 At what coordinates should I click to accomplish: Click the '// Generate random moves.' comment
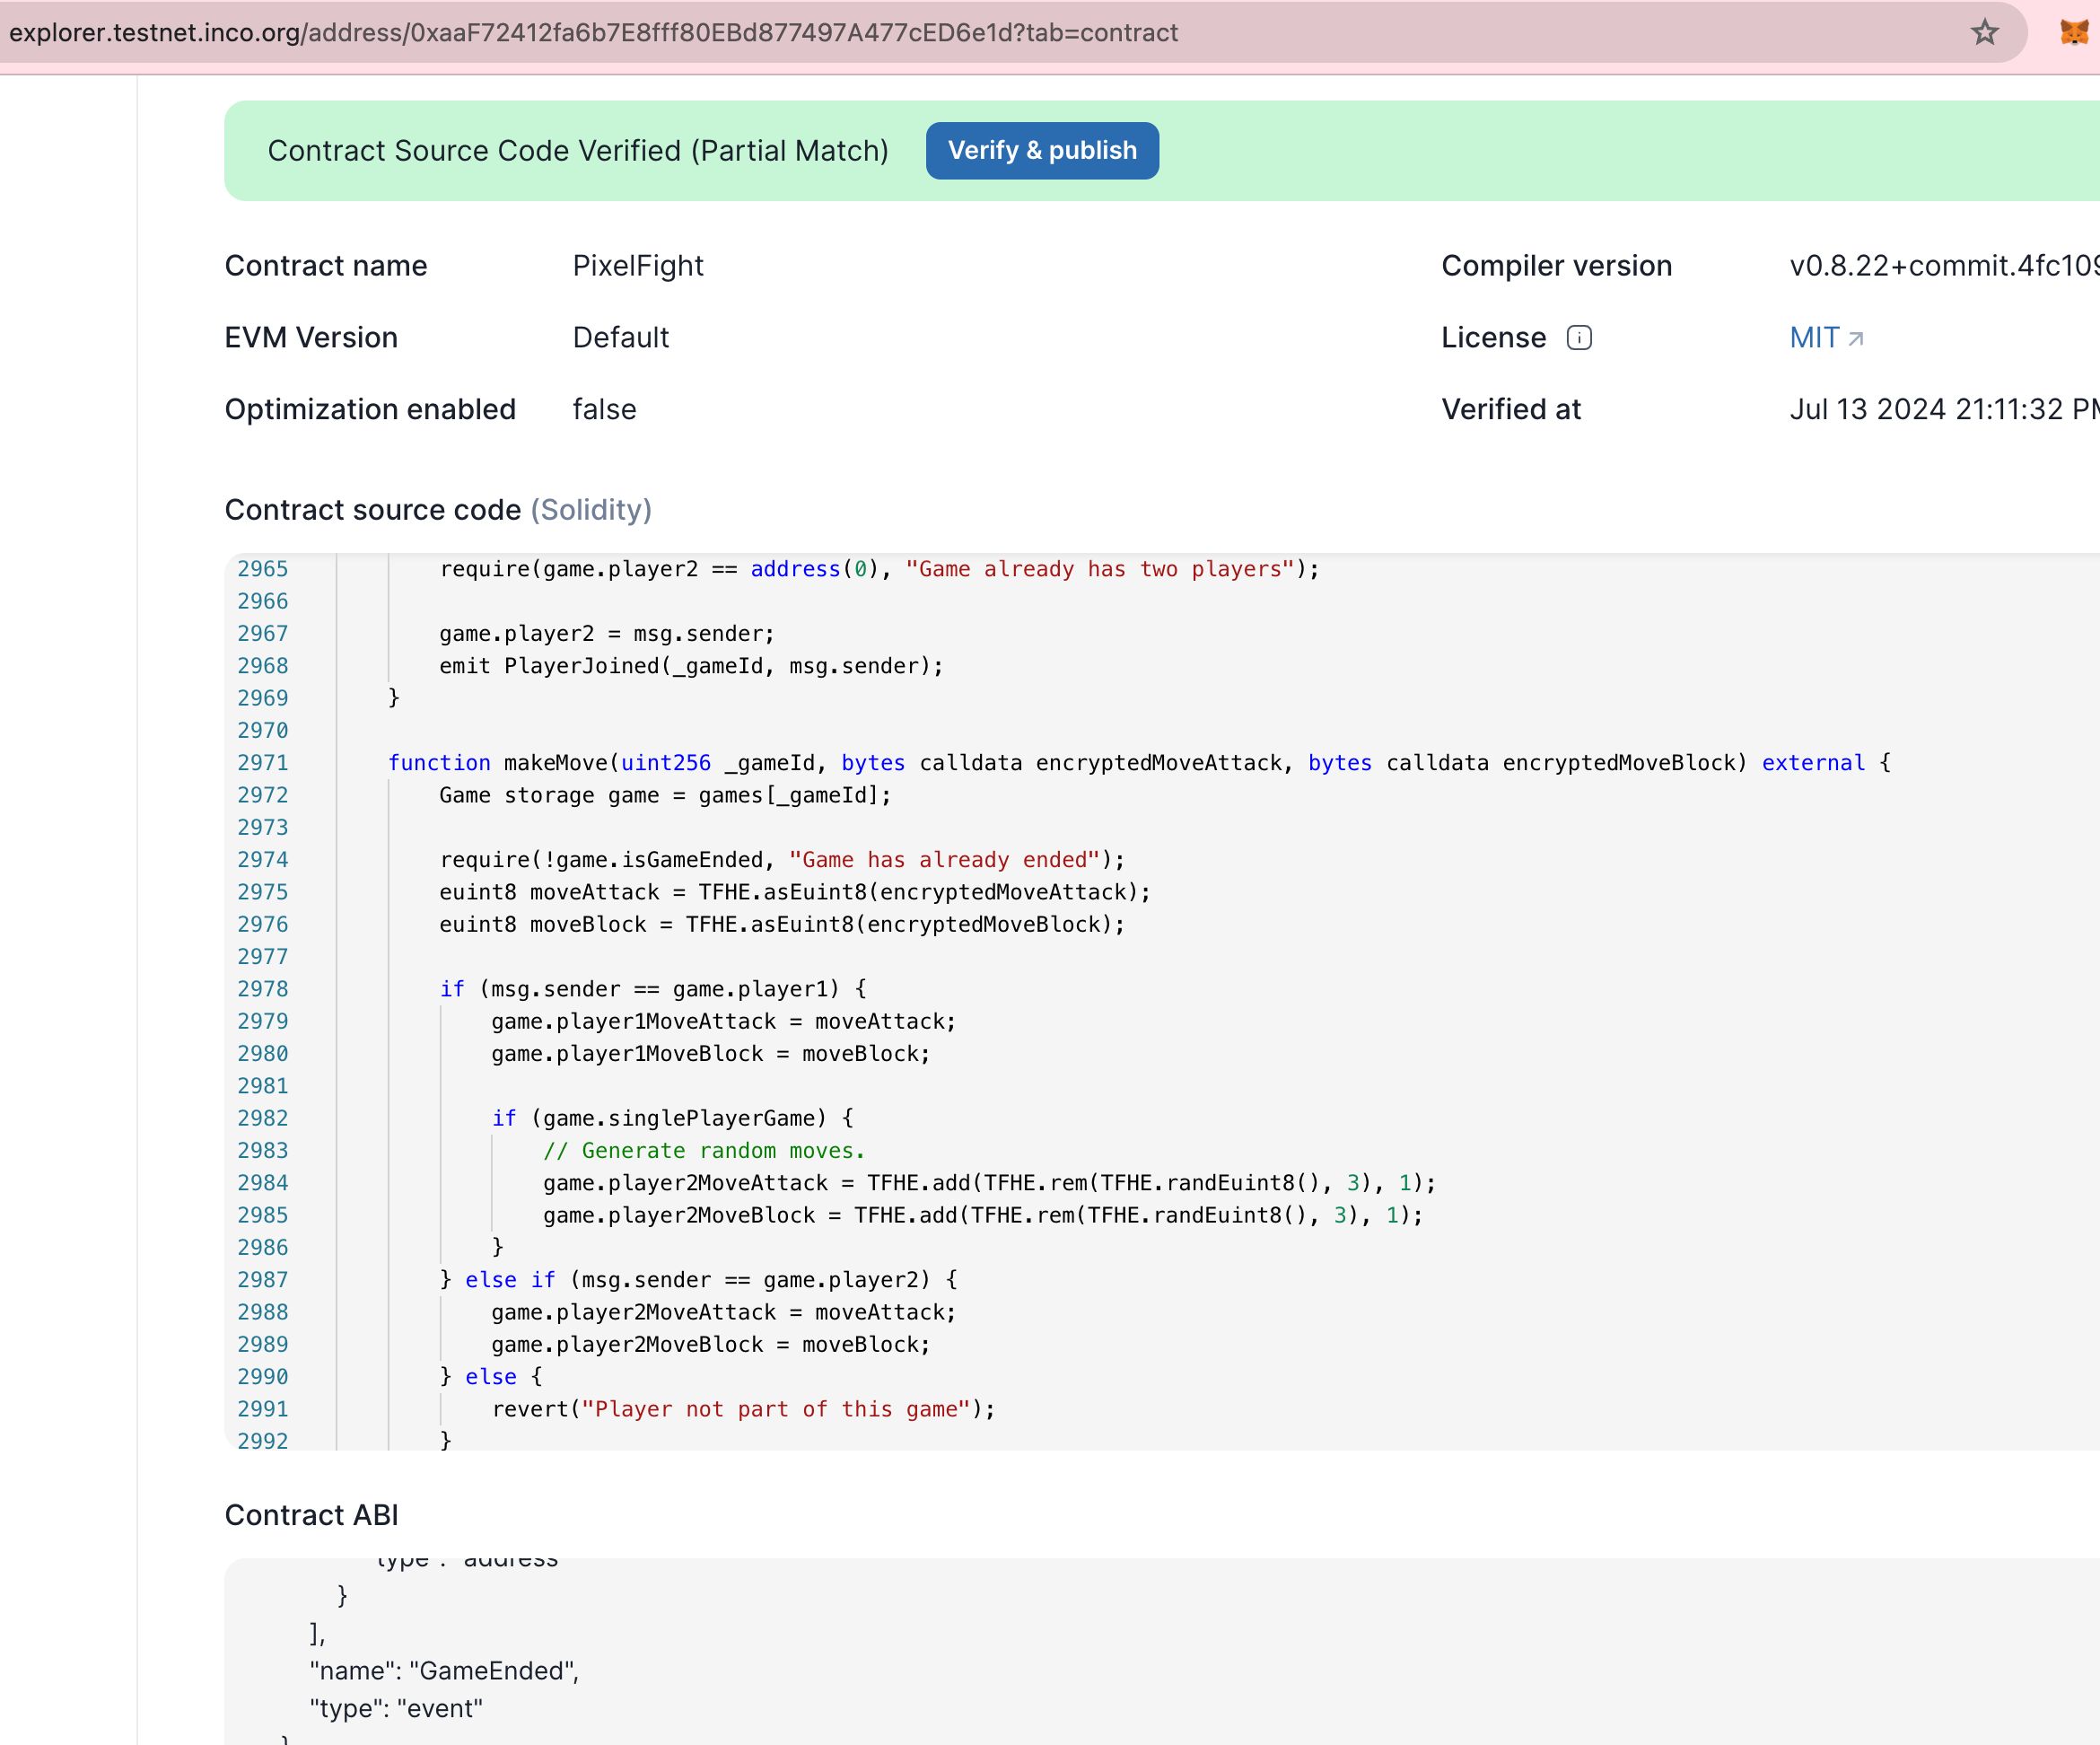pos(704,1151)
